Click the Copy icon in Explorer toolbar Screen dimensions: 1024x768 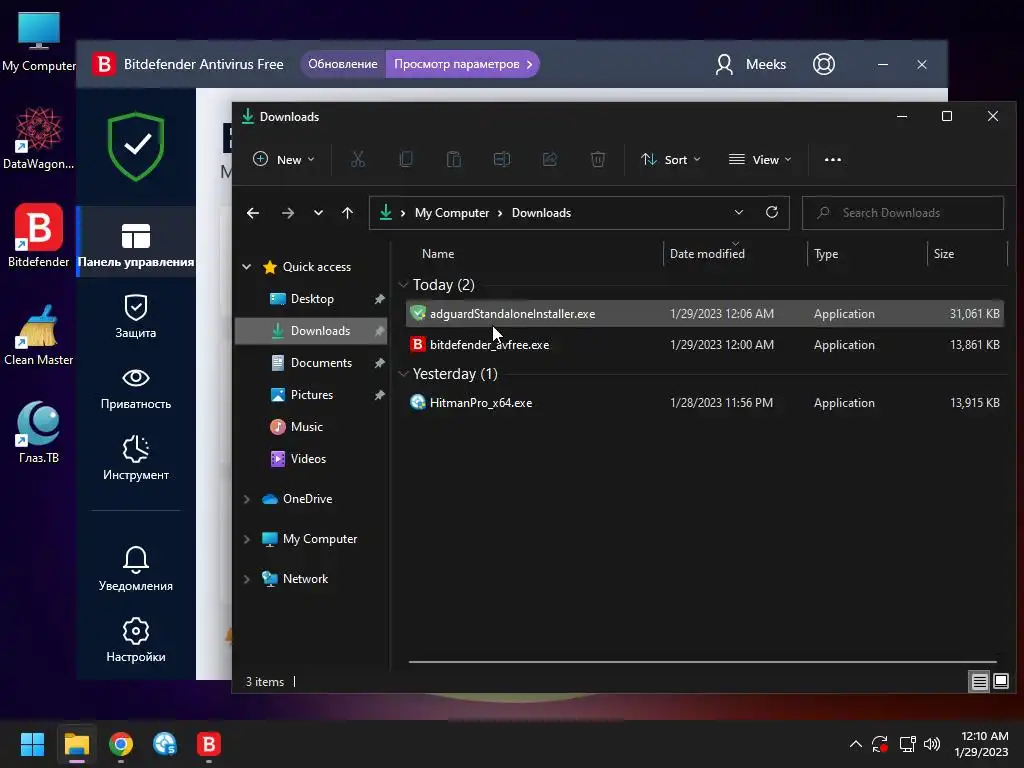coord(406,159)
